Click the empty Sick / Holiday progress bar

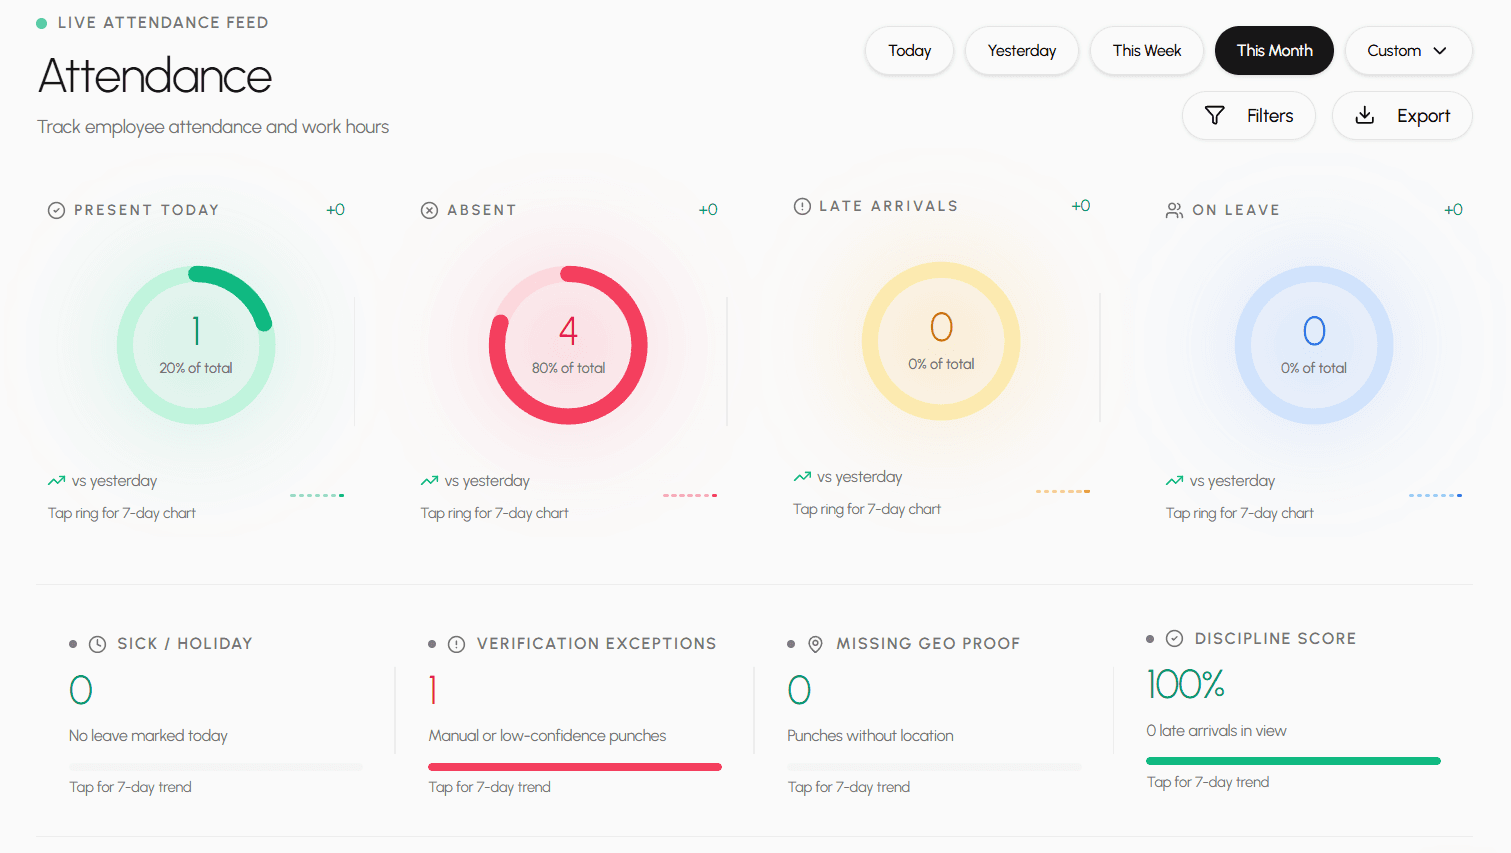[x=216, y=767]
